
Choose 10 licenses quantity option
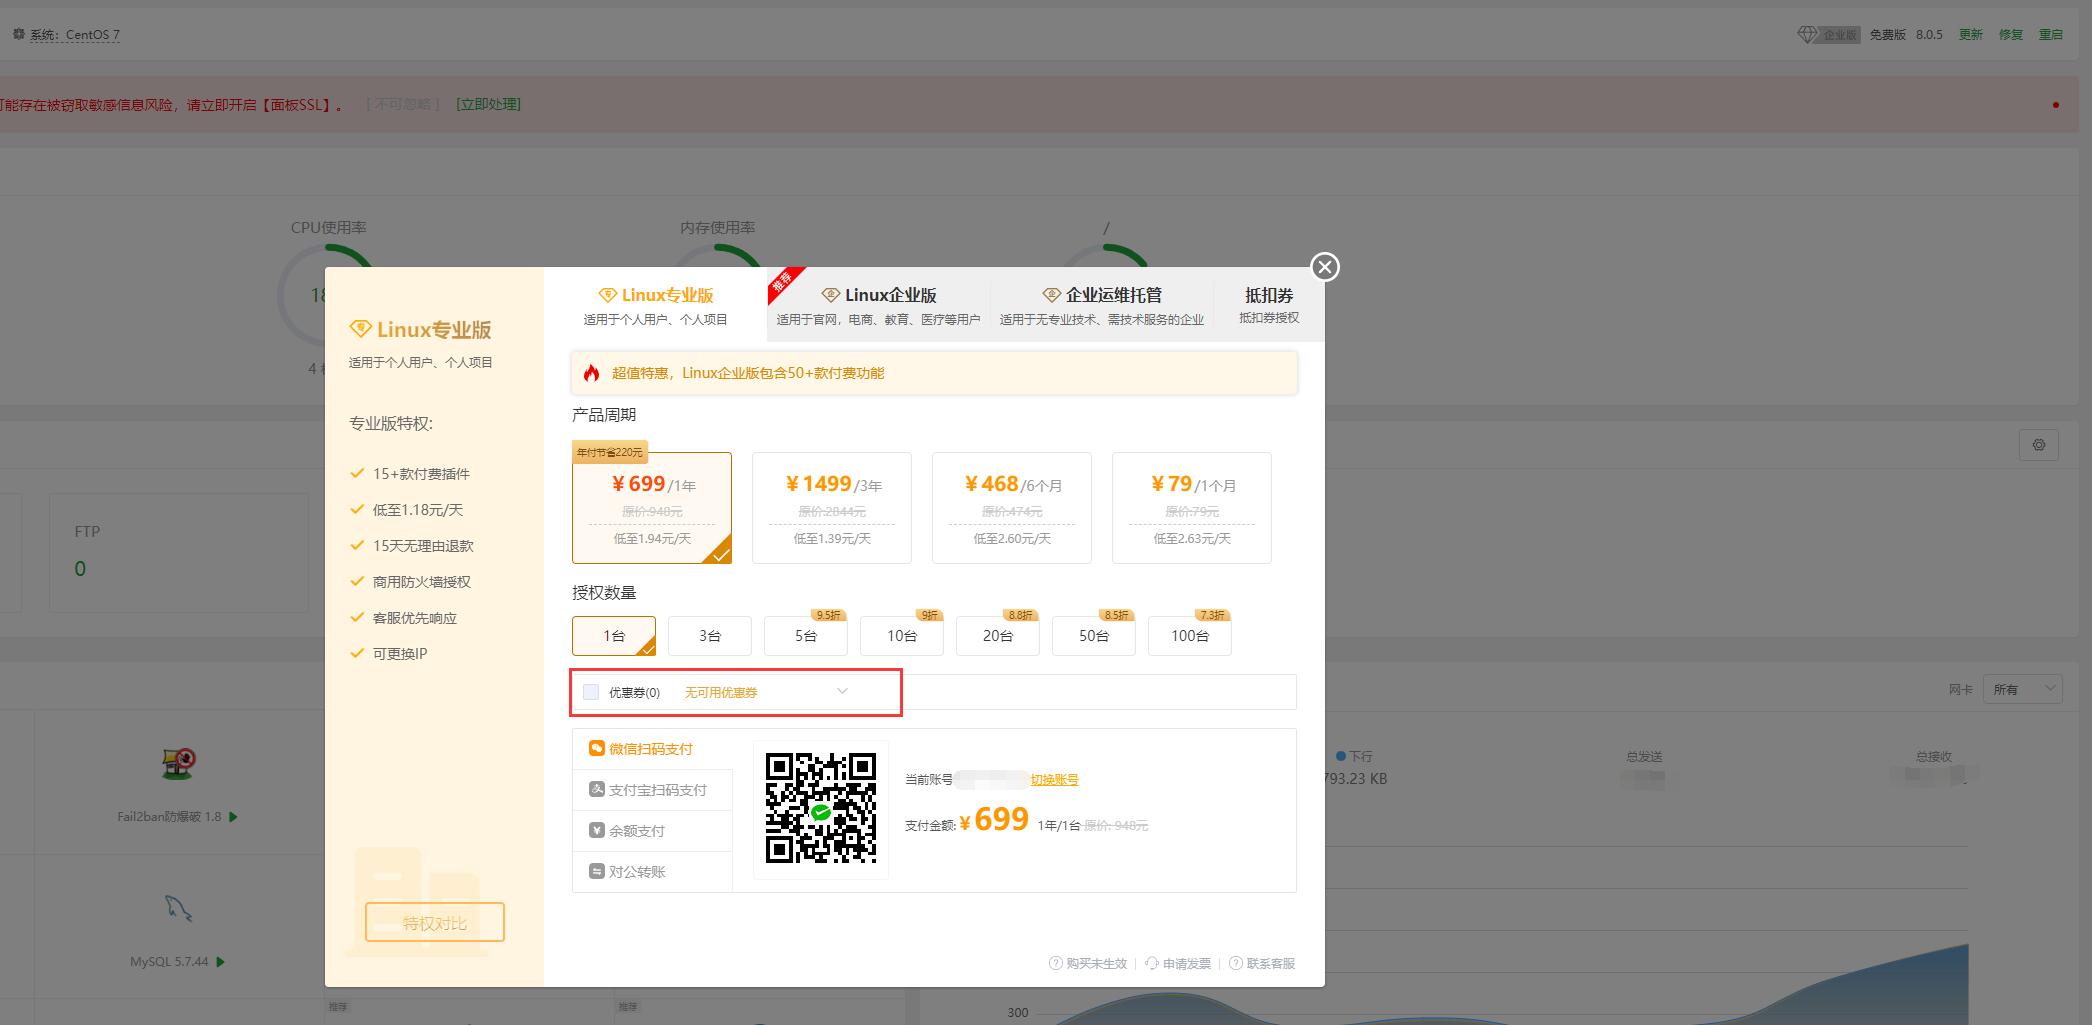(901, 636)
